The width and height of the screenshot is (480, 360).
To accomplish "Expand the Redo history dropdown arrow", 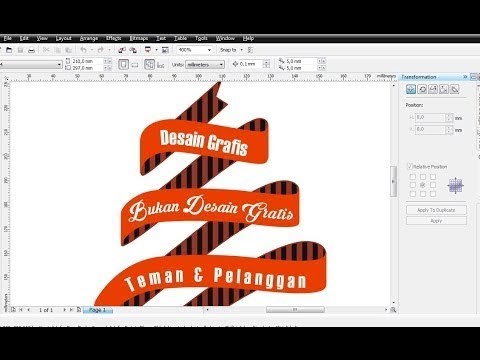I will [109, 50].
